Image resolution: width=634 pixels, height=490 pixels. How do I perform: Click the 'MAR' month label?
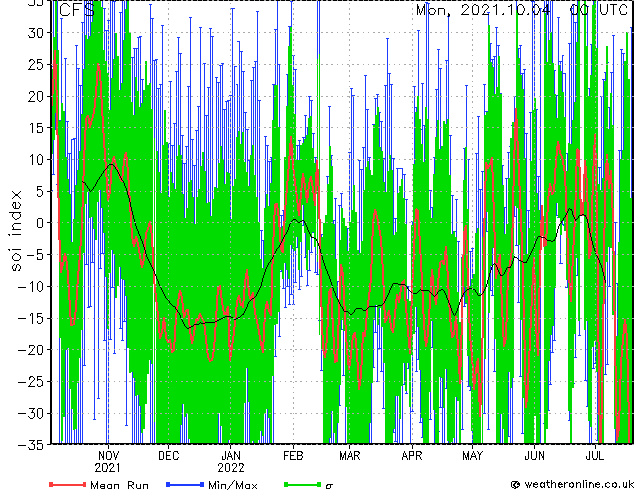[x=350, y=456]
